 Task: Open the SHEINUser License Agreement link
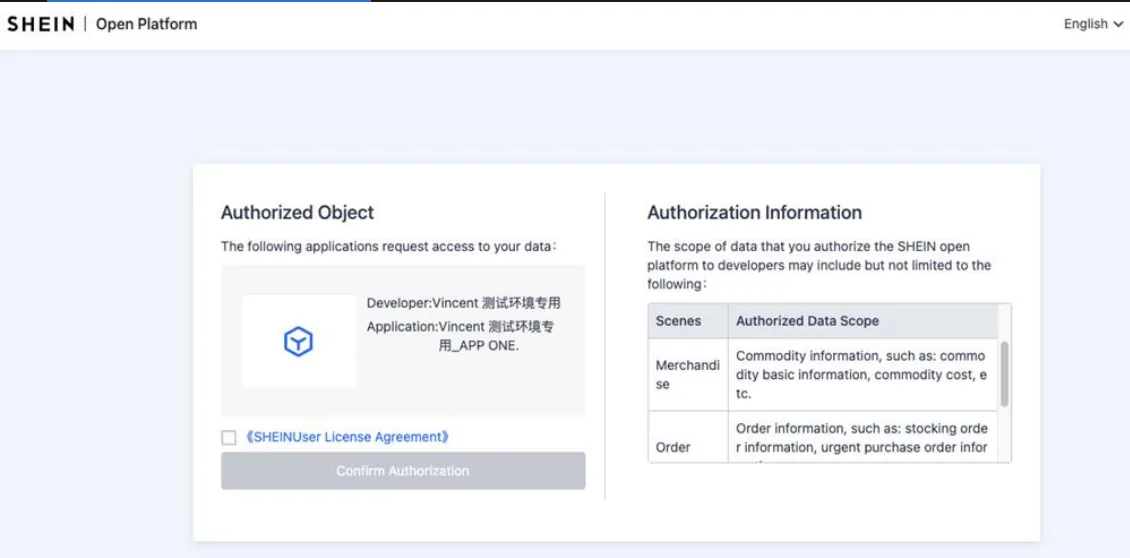coord(349,437)
